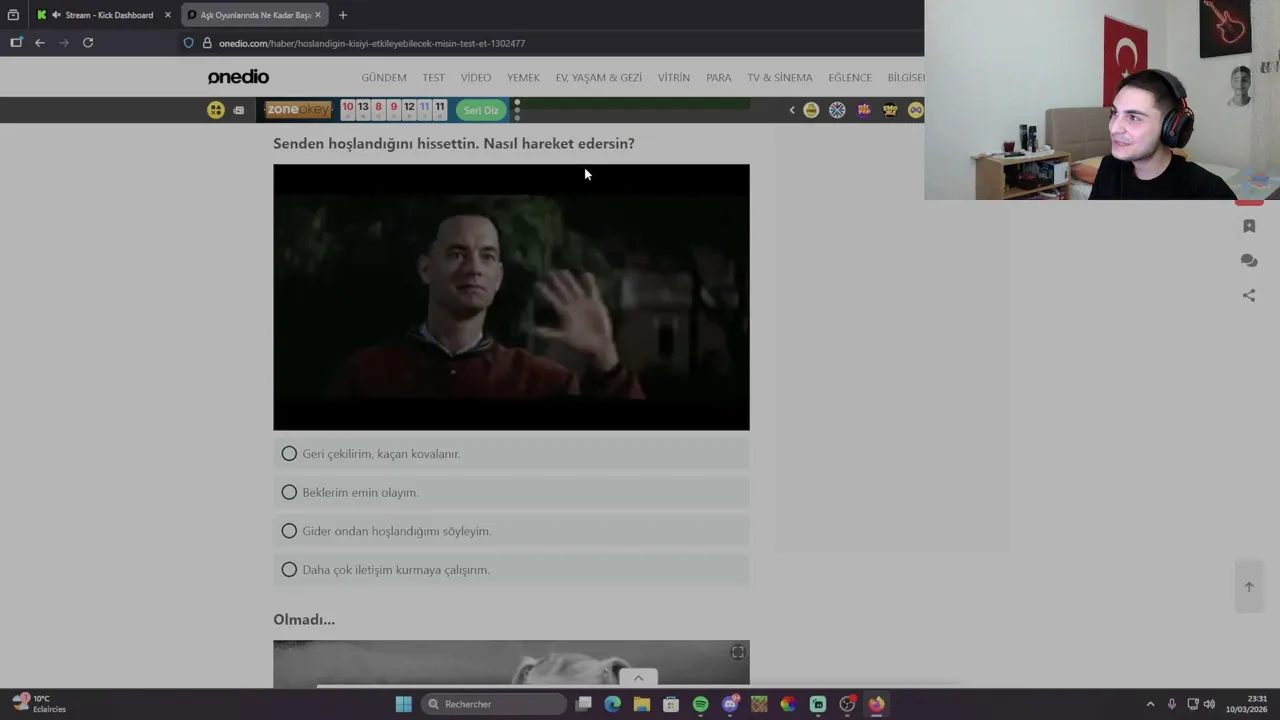This screenshot has height=720, width=1280.
Task: Open the TEST menu
Action: click(433, 77)
